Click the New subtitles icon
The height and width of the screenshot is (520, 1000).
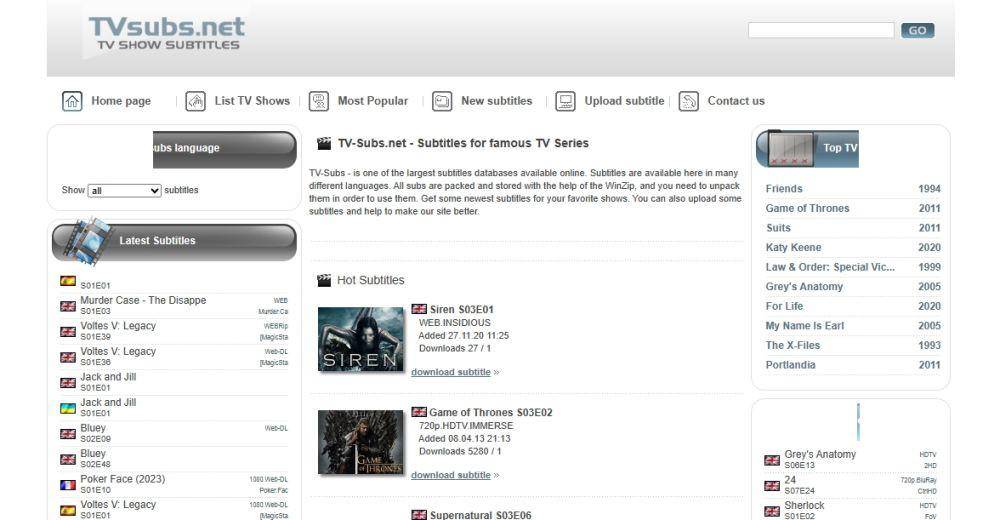442,101
